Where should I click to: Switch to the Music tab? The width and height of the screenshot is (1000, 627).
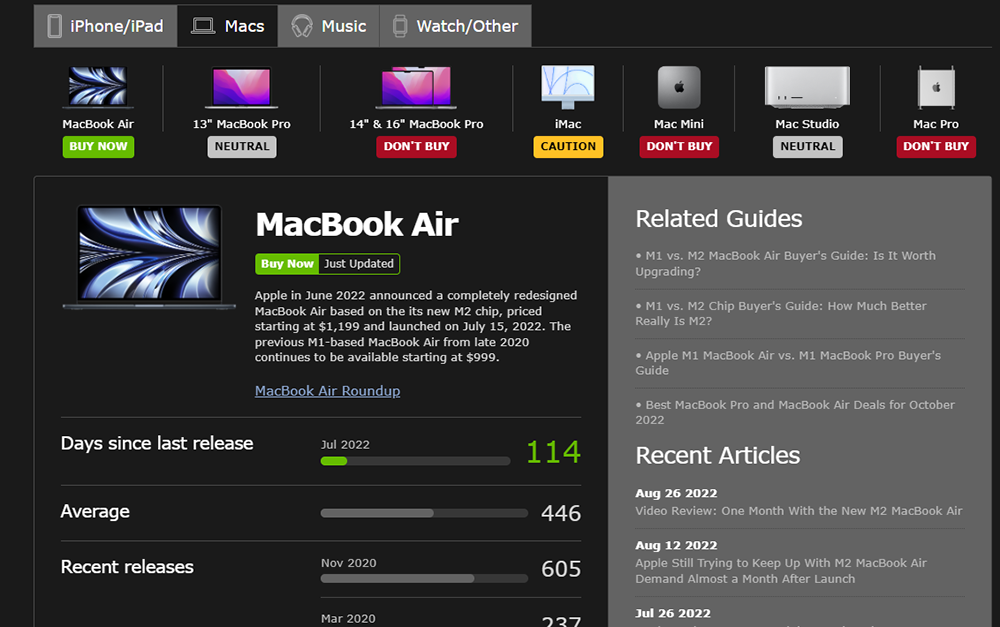point(328,26)
